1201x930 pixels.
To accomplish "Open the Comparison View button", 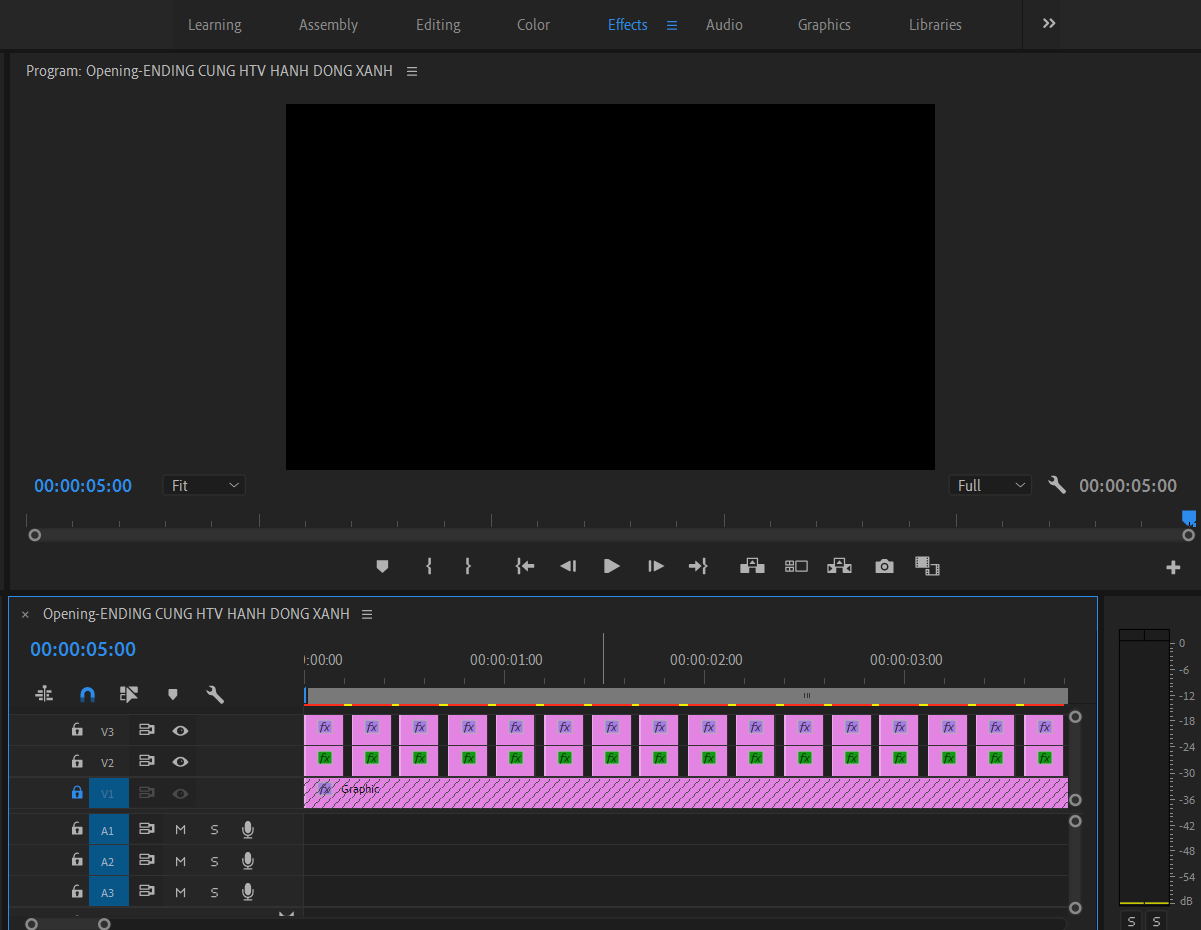I will 927,566.
